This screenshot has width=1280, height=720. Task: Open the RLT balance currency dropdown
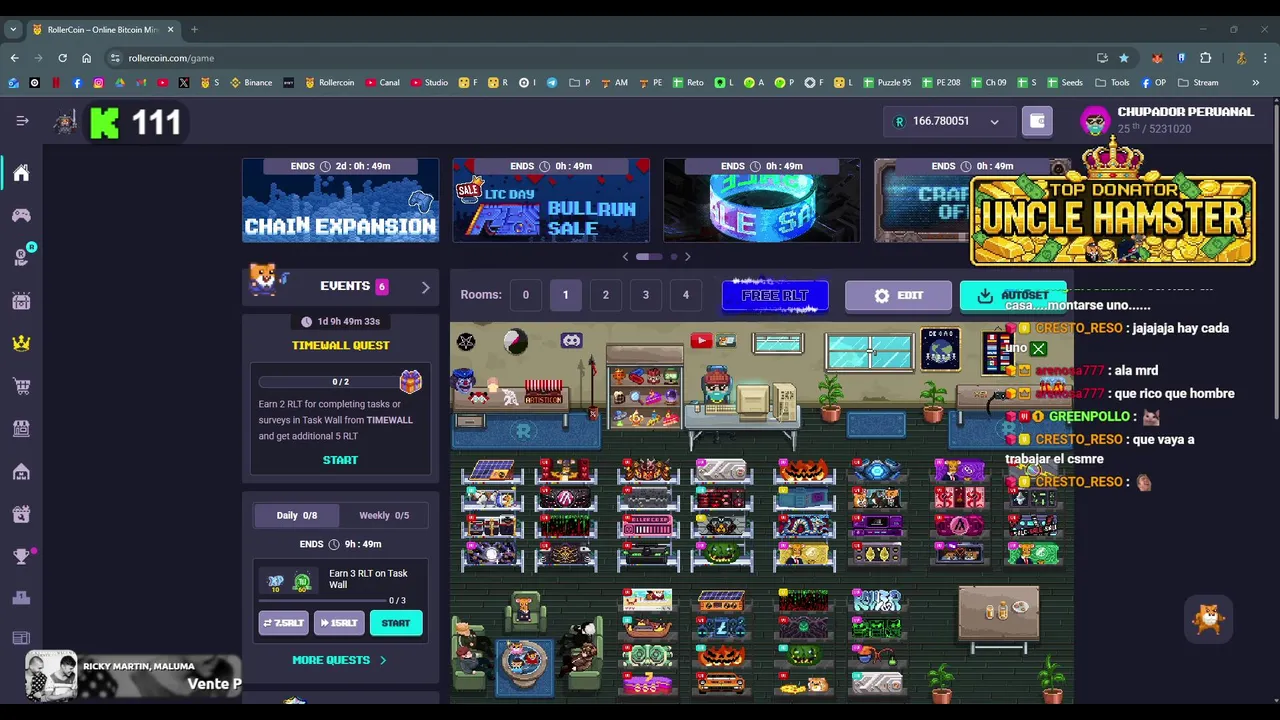point(948,121)
